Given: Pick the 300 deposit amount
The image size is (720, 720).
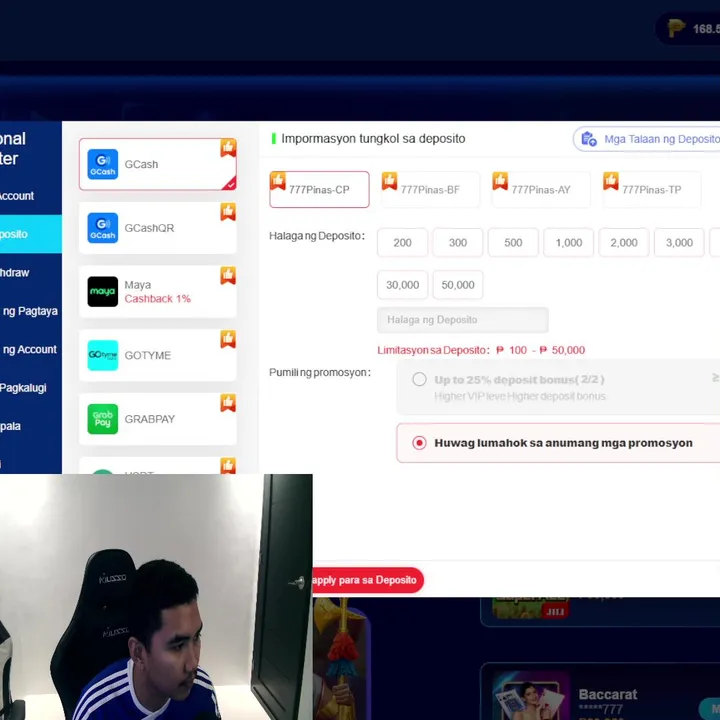Looking at the screenshot, I should pyautogui.click(x=458, y=242).
